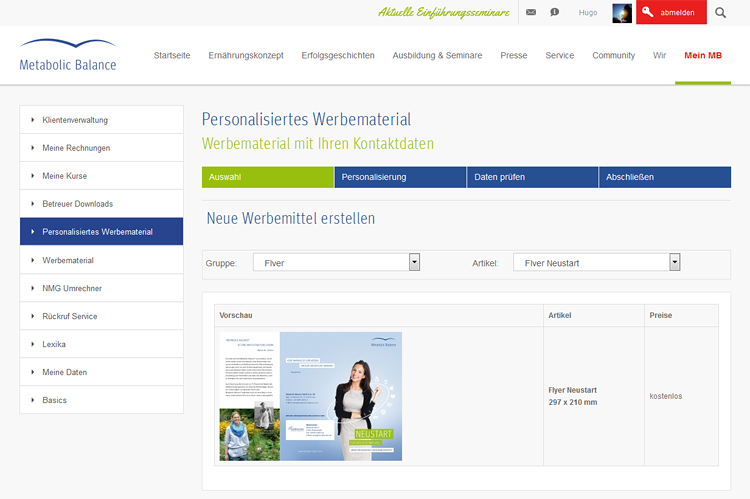Switch to the Personalisierung step tab

tap(400, 177)
